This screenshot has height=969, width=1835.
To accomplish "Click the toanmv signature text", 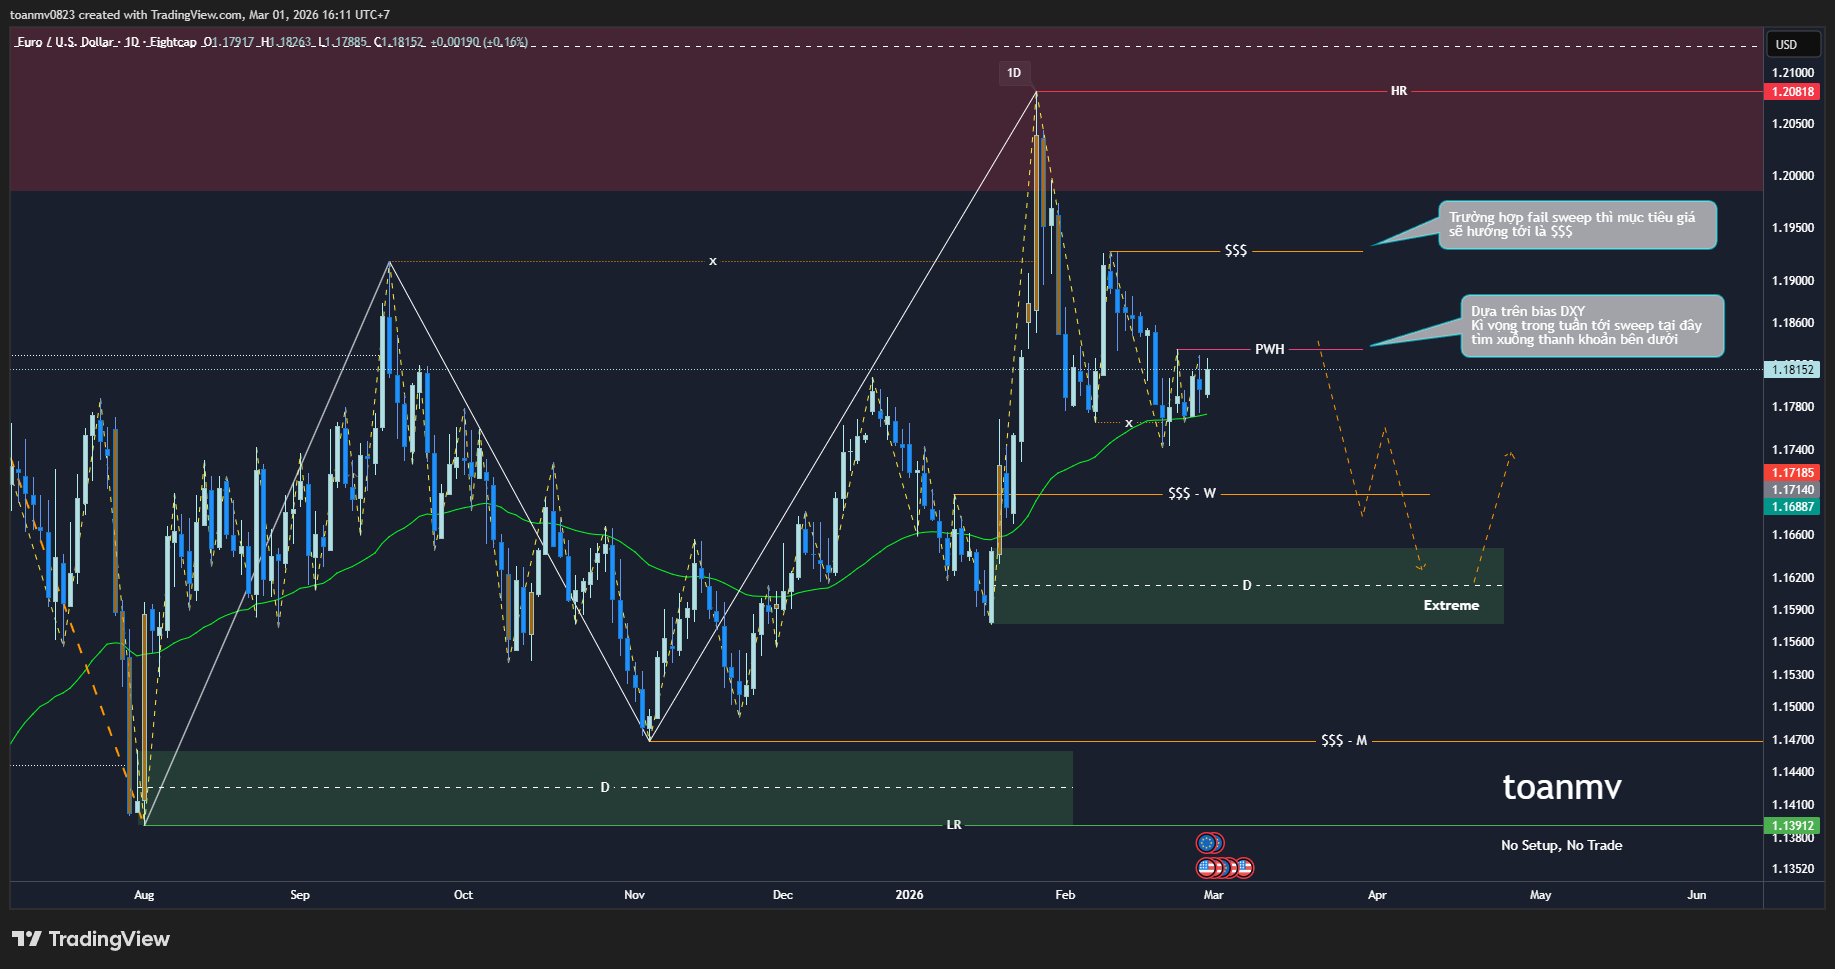I will click(1562, 788).
